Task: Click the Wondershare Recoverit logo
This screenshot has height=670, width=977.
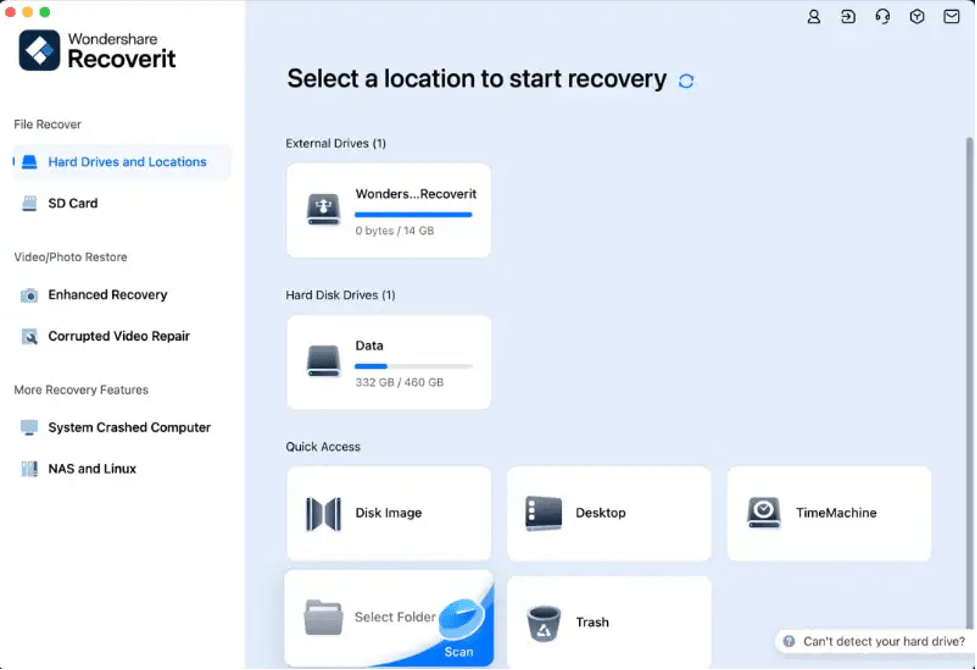Action: (x=98, y=50)
